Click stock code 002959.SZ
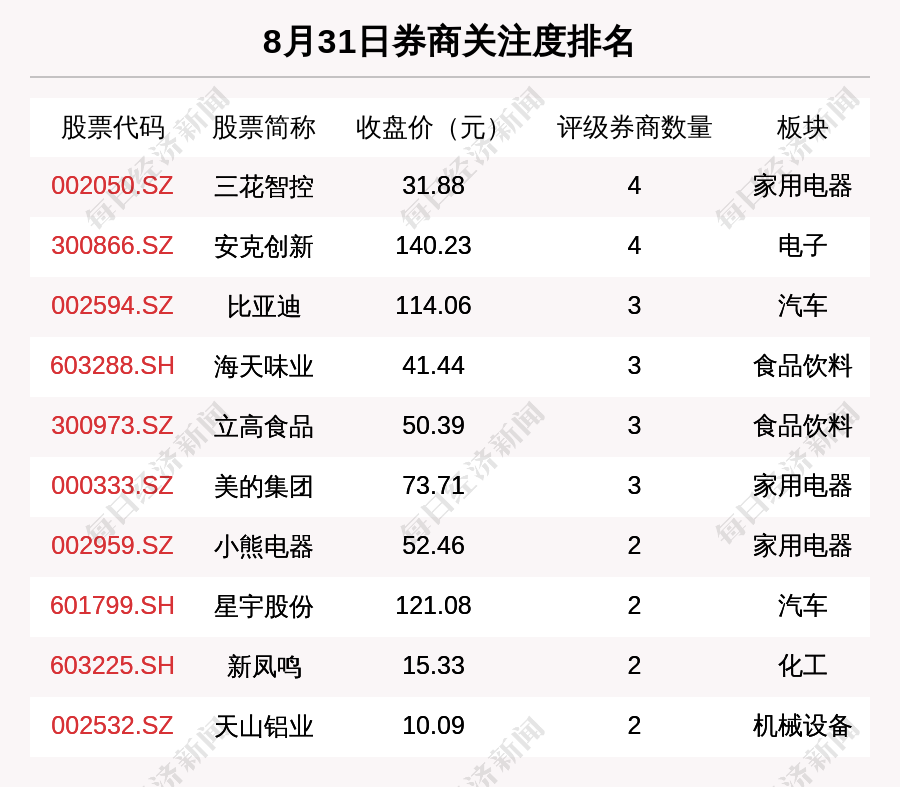This screenshot has height=787, width=900. coord(112,546)
